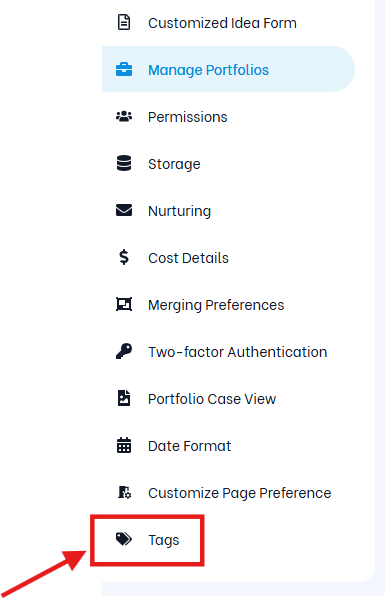This screenshot has height=598, width=385.
Task: Open the Customized Idea Form option
Action: (228, 23)
